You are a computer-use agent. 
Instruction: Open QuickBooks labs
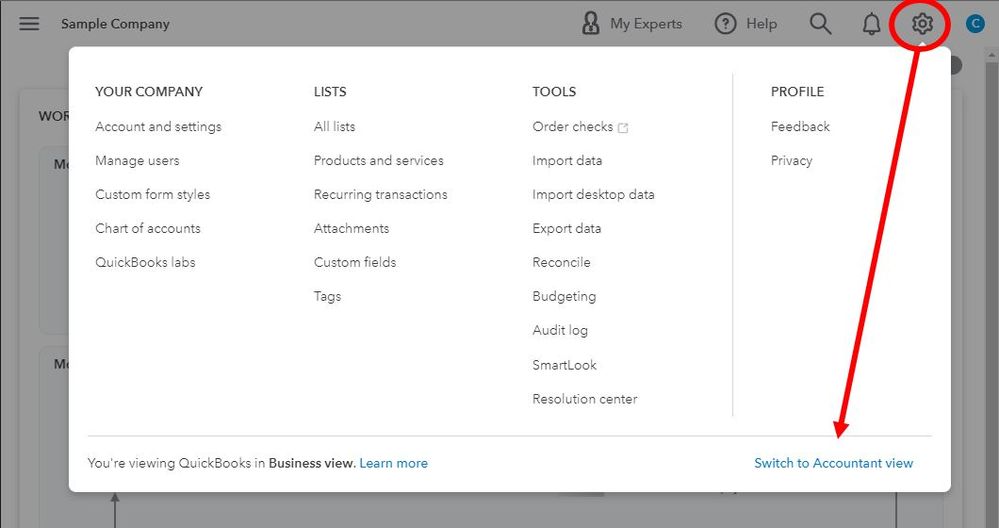coord(145,262)
